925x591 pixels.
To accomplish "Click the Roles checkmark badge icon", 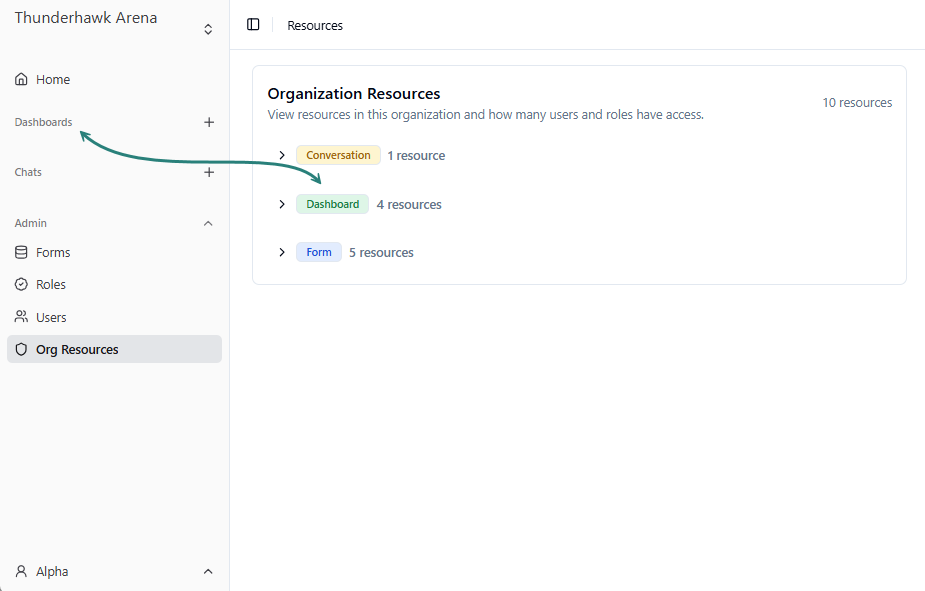I will click(21, 285).
